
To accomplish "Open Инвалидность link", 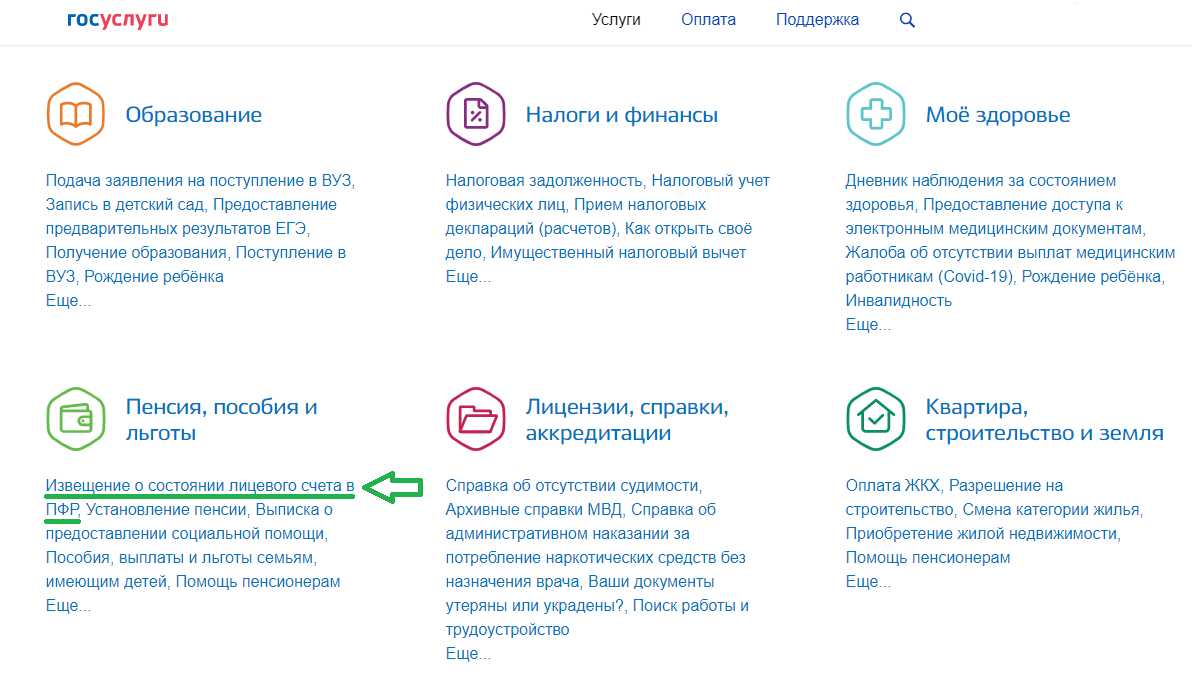I will coord(899,300).
